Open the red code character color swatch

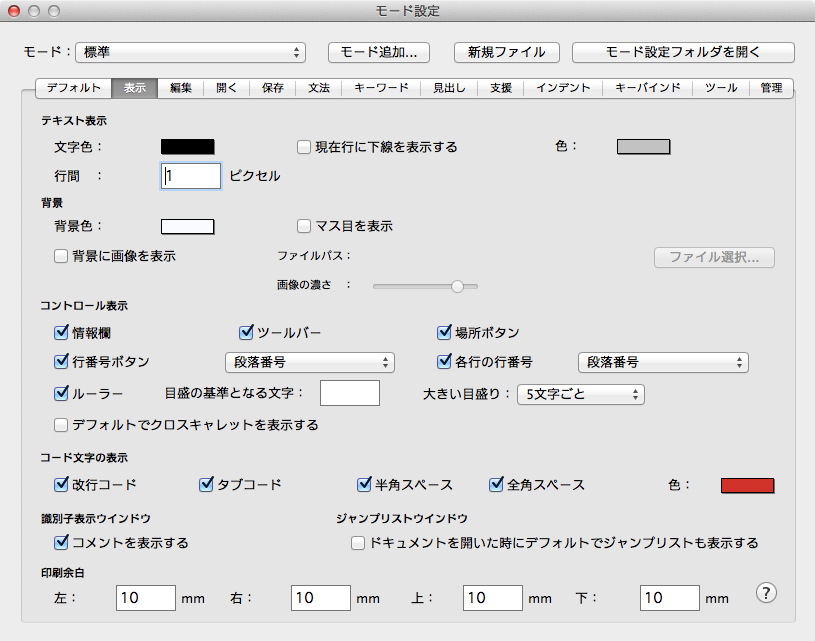click(x=747, y=485)
